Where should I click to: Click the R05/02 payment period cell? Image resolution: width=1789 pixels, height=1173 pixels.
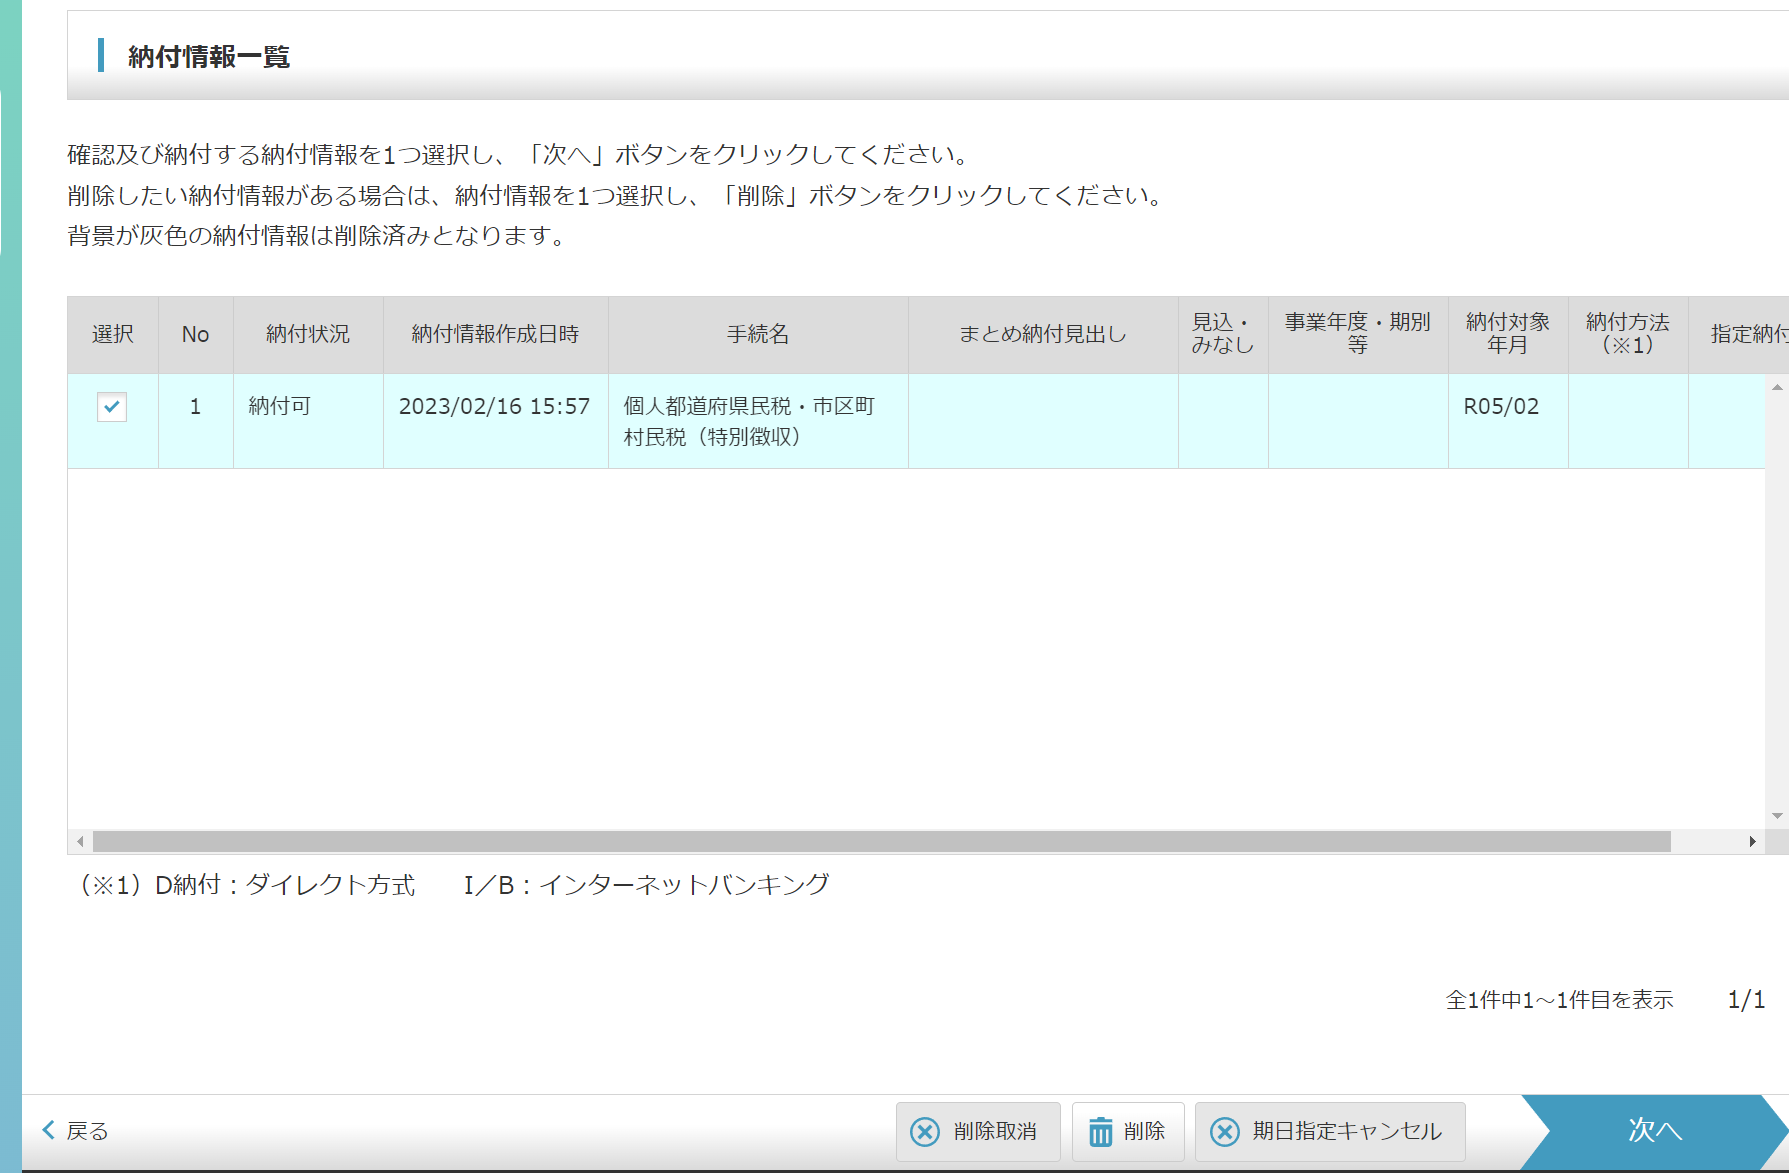(x=1501, y=406)
